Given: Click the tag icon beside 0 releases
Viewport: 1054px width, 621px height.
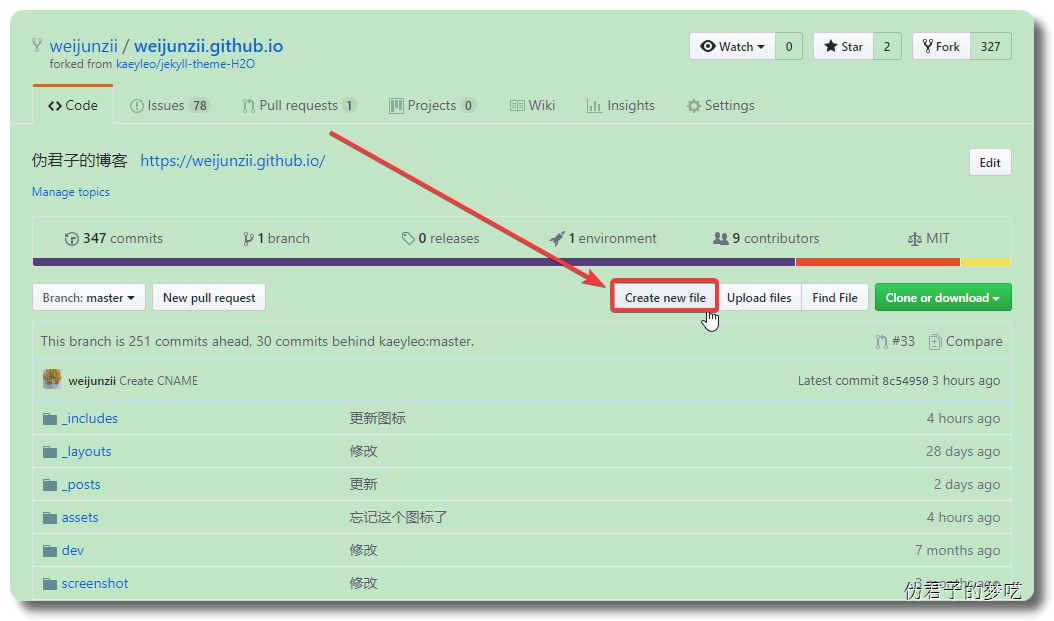Looking at the screenshot, I should click(x=407, y=239).
